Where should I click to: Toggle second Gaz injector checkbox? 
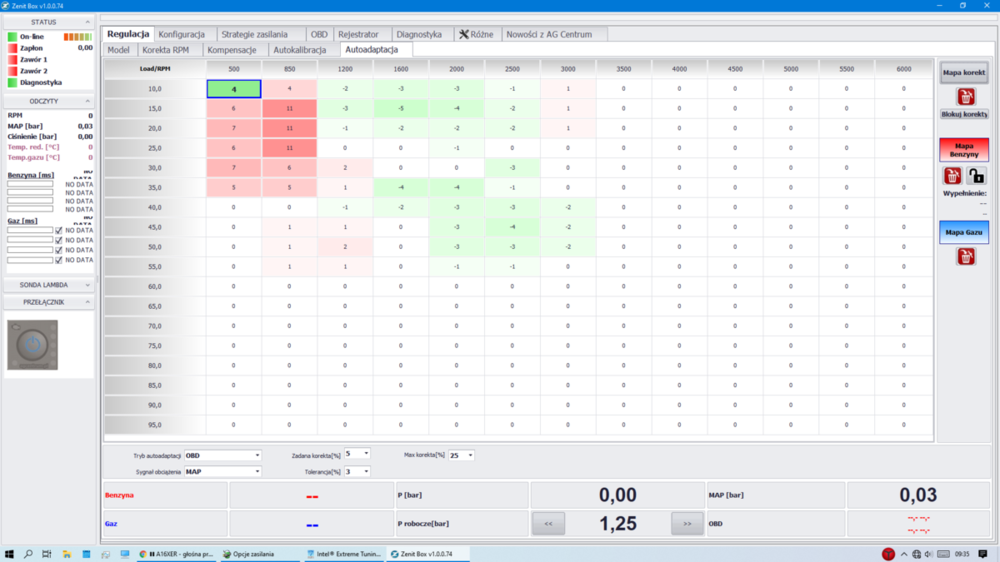(59, 241)
